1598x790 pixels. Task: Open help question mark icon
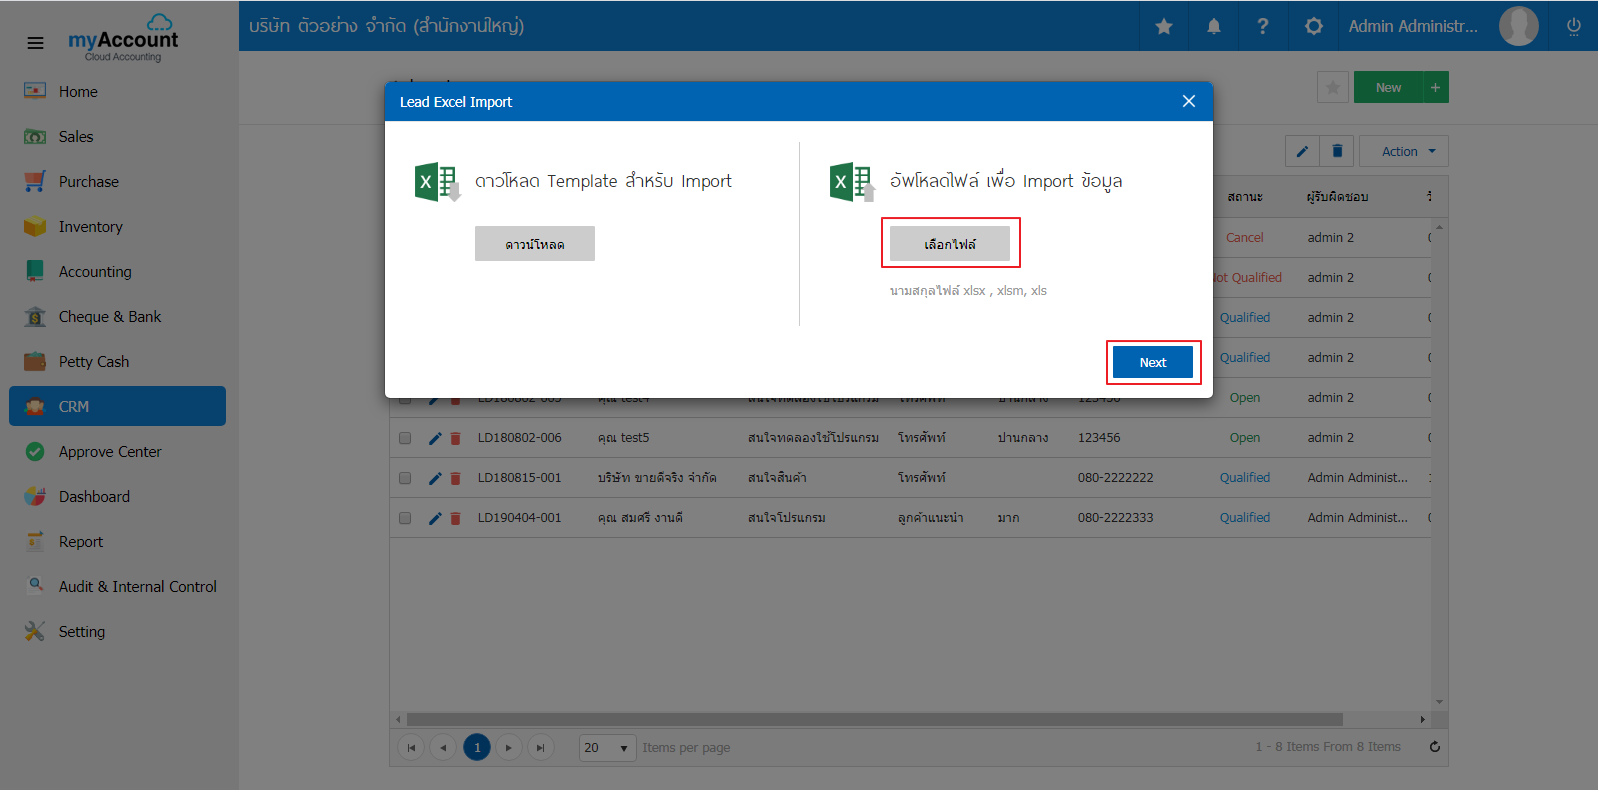pyautogui.click(x=1263, y=26)
